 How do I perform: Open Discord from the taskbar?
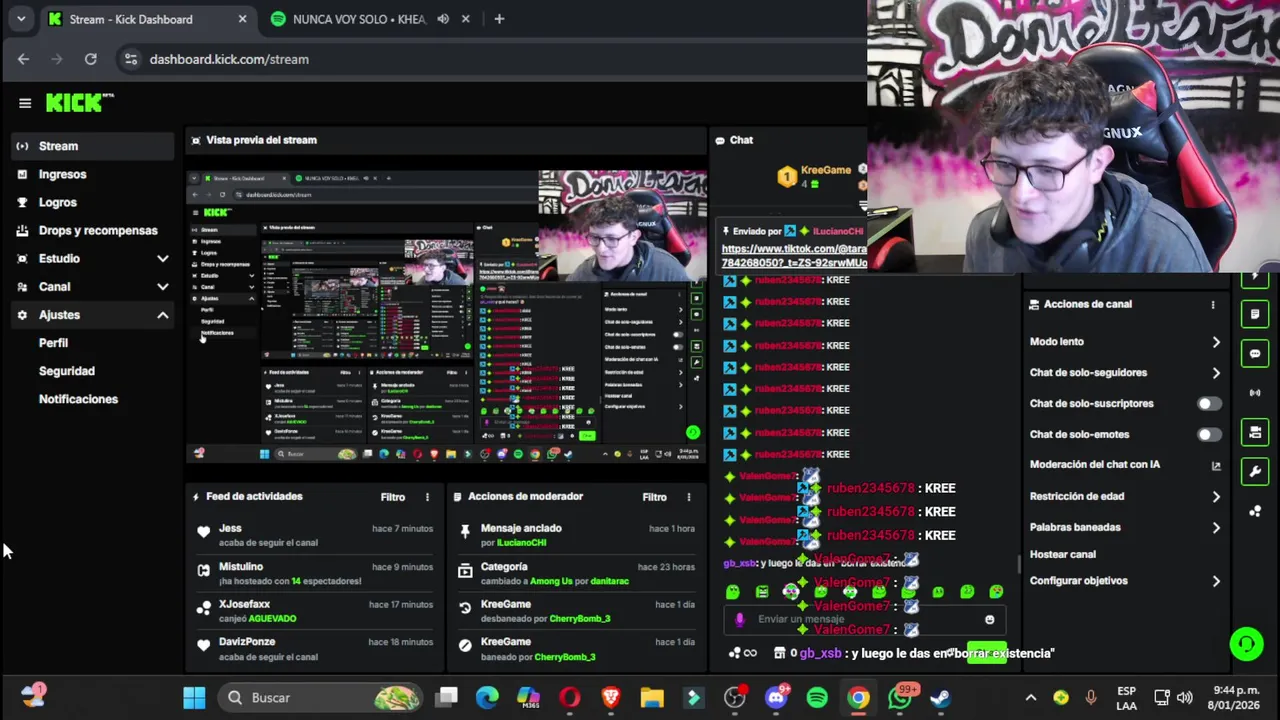click(776, 697)
